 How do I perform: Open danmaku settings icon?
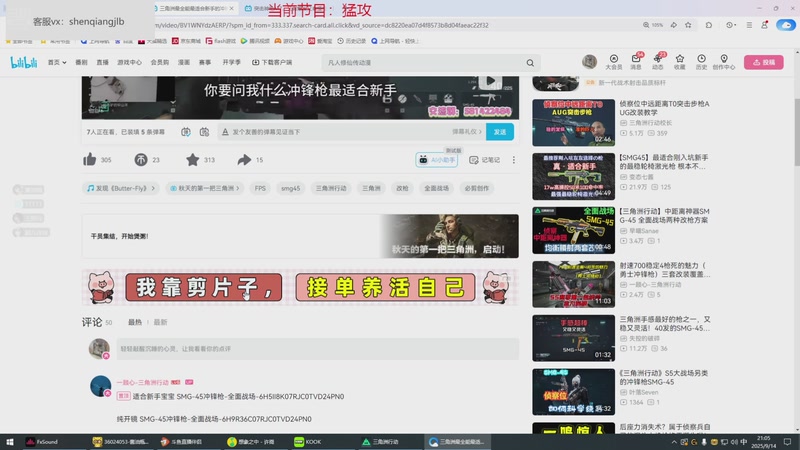(204, 132)
